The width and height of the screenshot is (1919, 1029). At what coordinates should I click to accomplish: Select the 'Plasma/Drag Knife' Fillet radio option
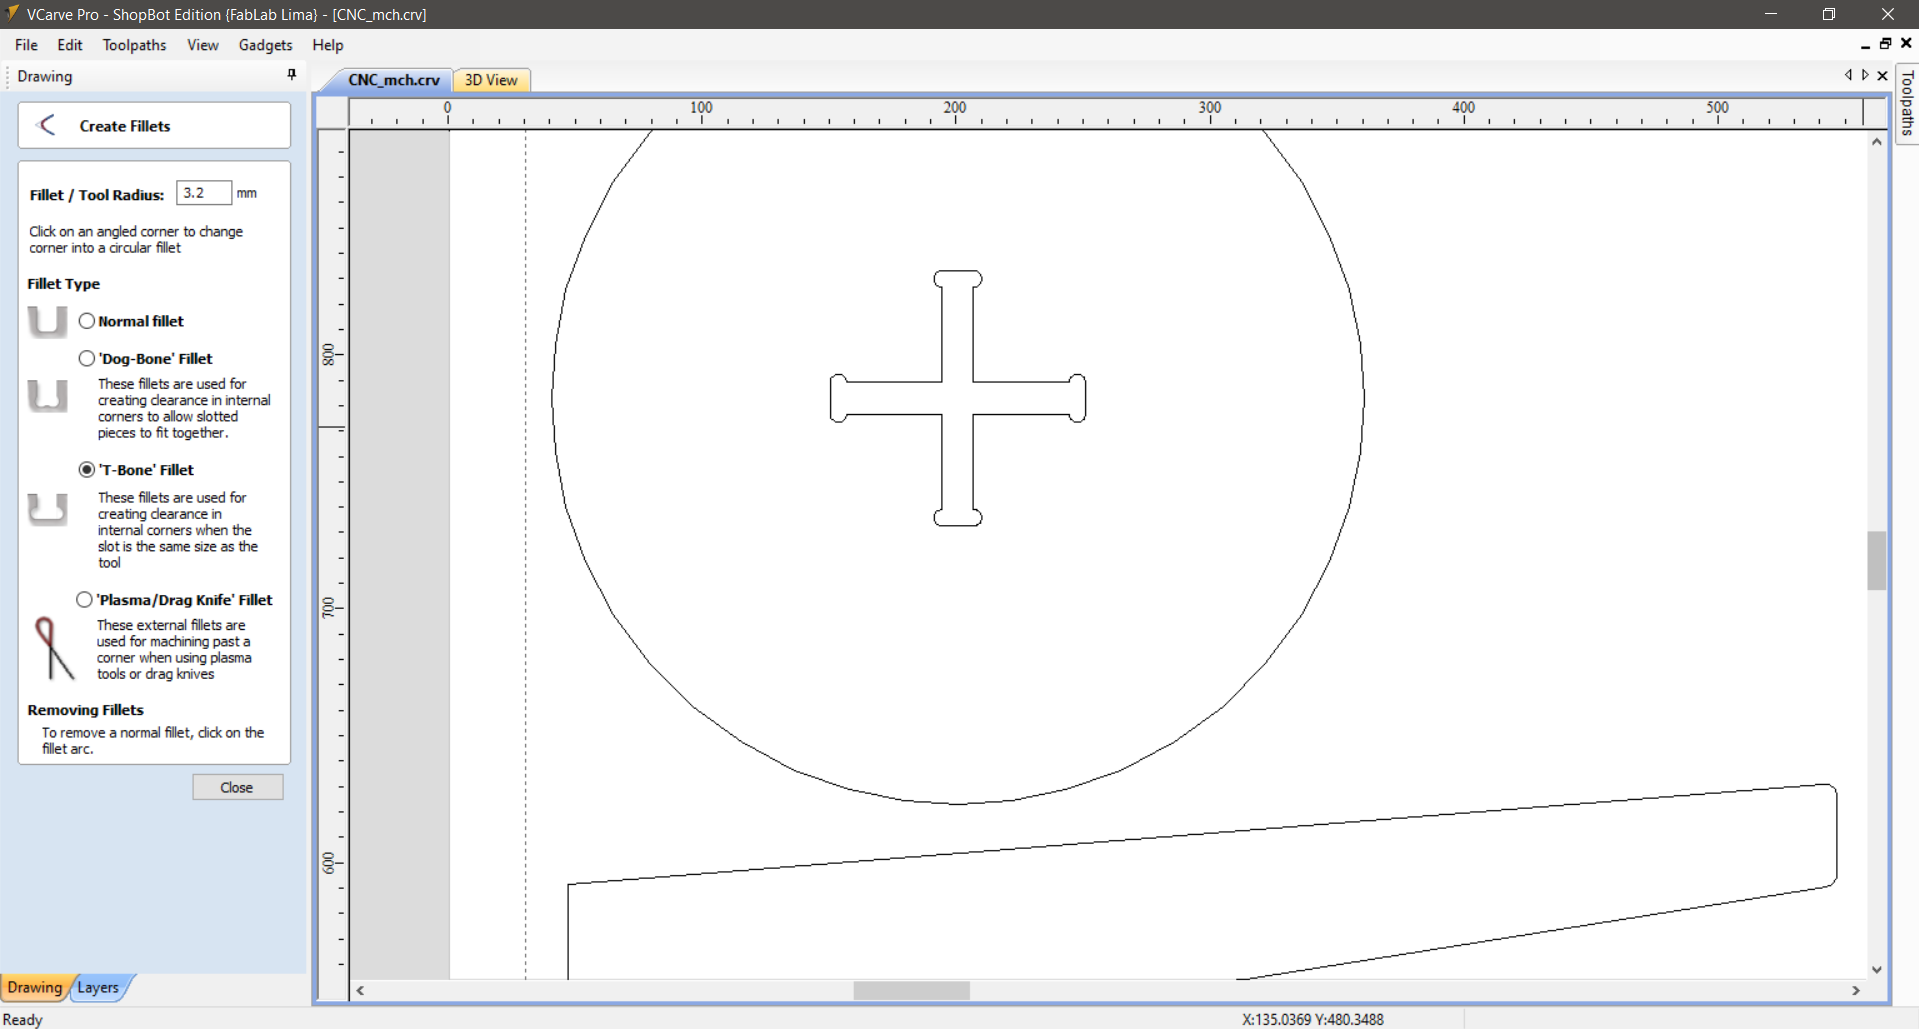[84, 599]
